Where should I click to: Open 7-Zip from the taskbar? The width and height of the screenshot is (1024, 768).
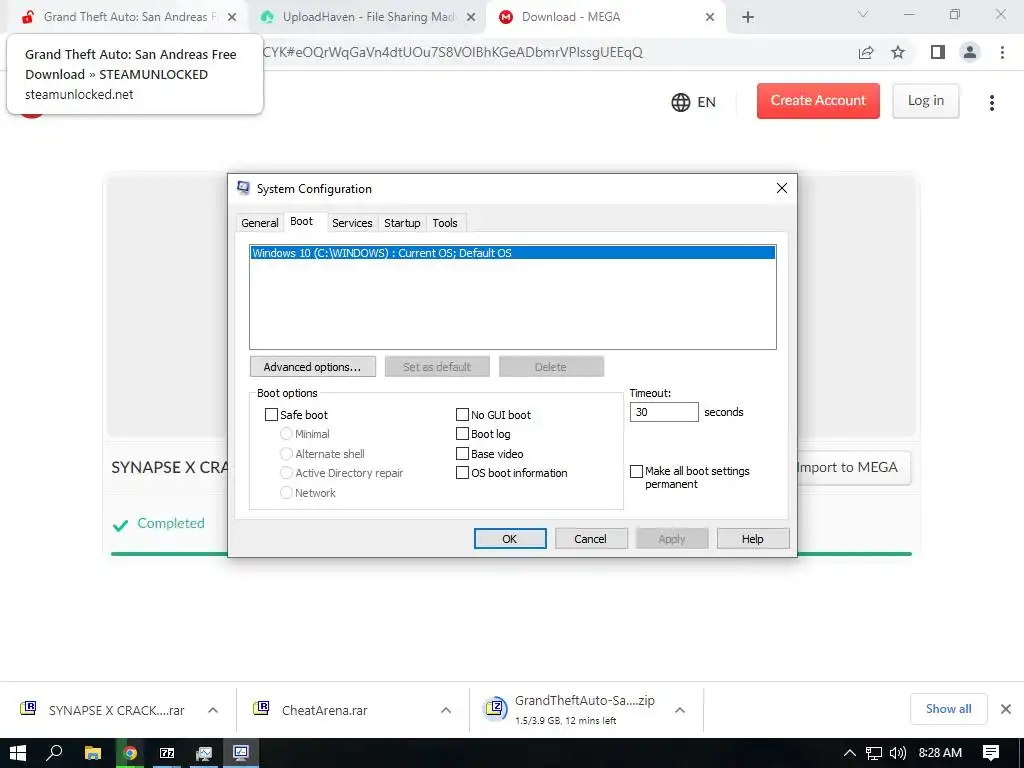pos(167,753)
